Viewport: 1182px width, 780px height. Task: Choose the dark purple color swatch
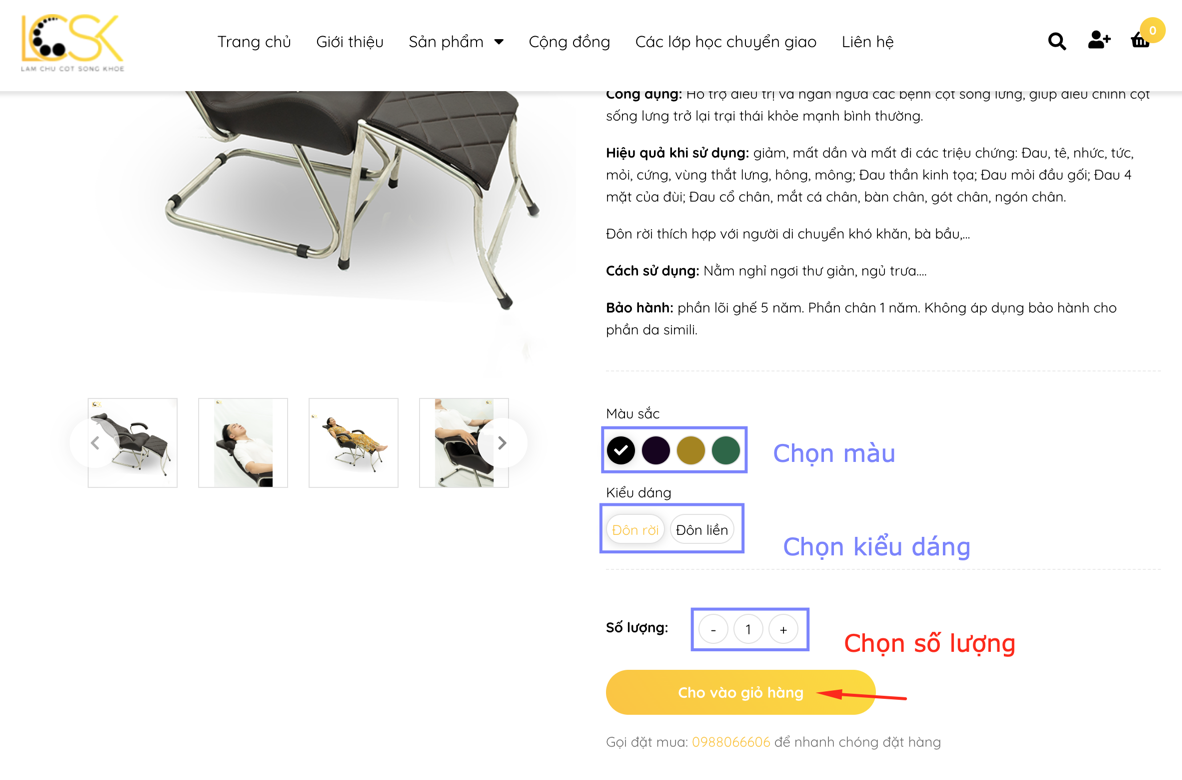pyautogui.click(x=656, y=451)
